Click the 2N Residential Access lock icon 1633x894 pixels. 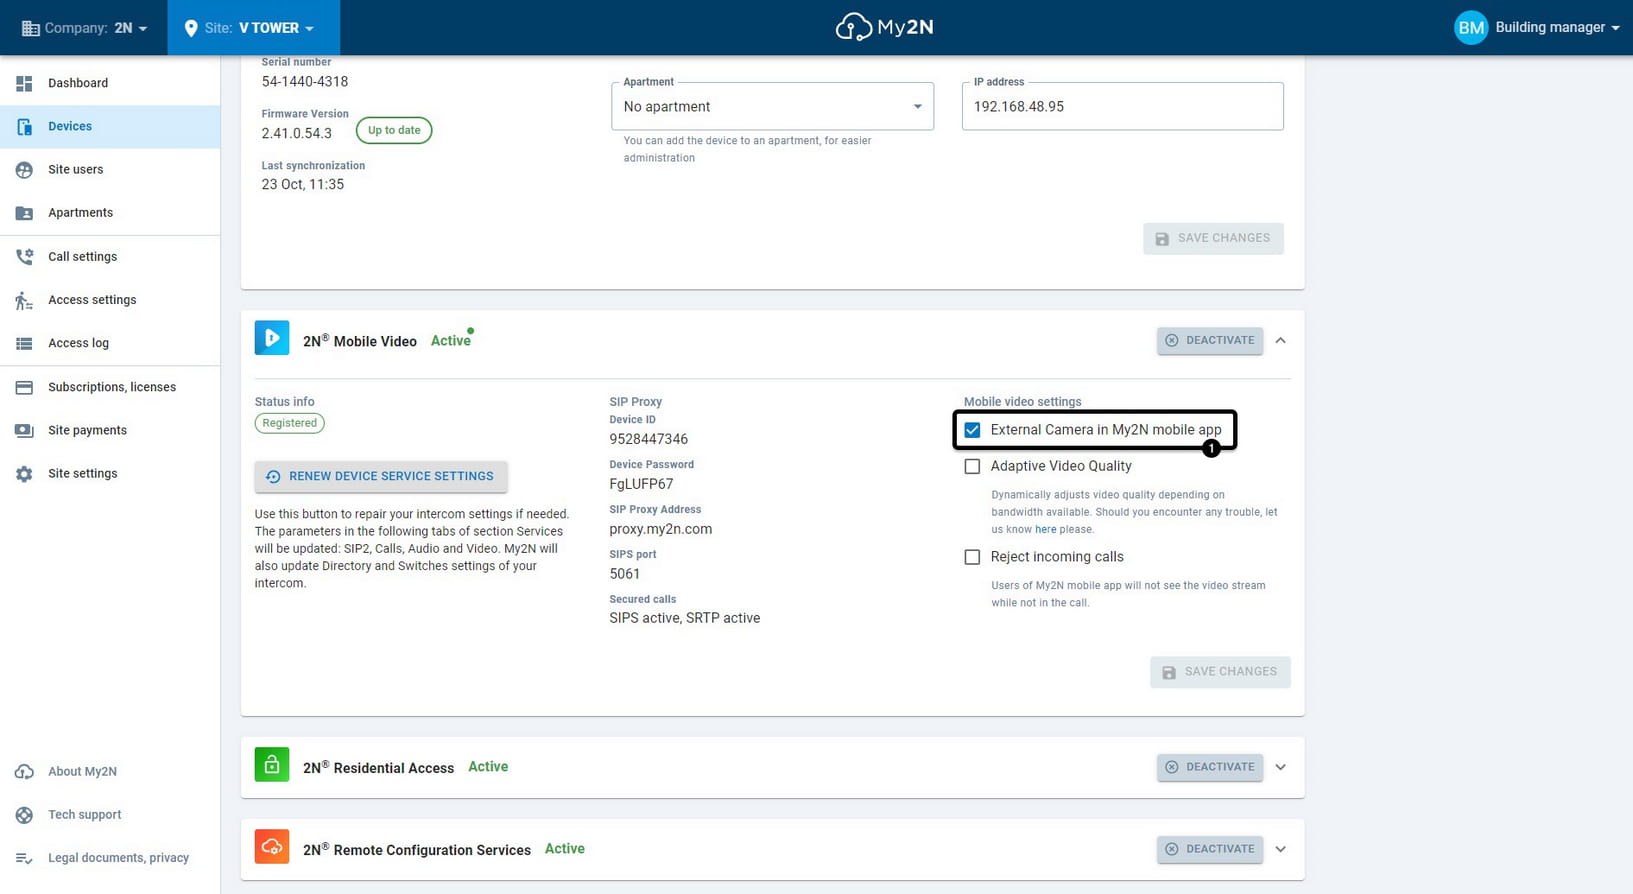tap(272, 765)
